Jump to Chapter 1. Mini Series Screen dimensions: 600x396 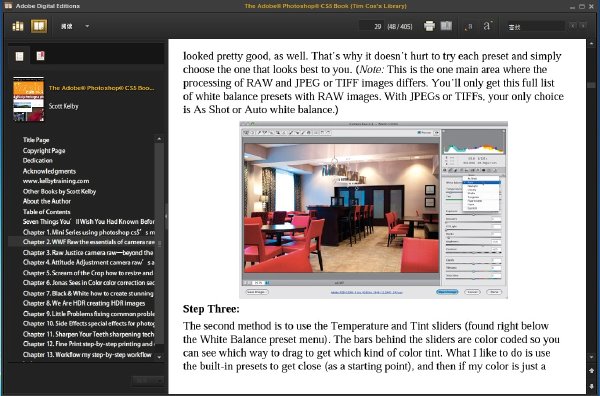click(88, 232)
